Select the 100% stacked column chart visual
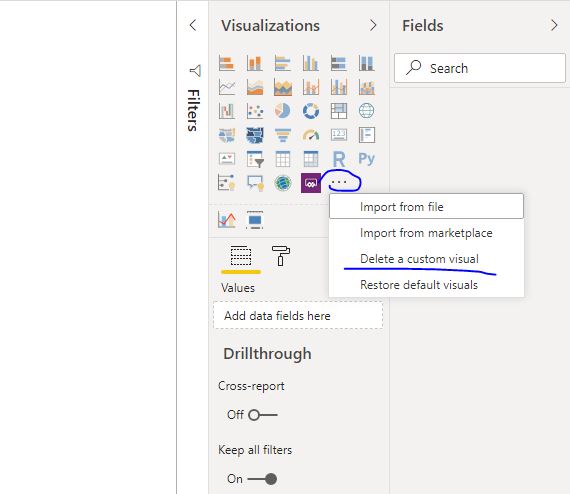The height and width of the screenshot is (494, 570). (x=366, y=63)
